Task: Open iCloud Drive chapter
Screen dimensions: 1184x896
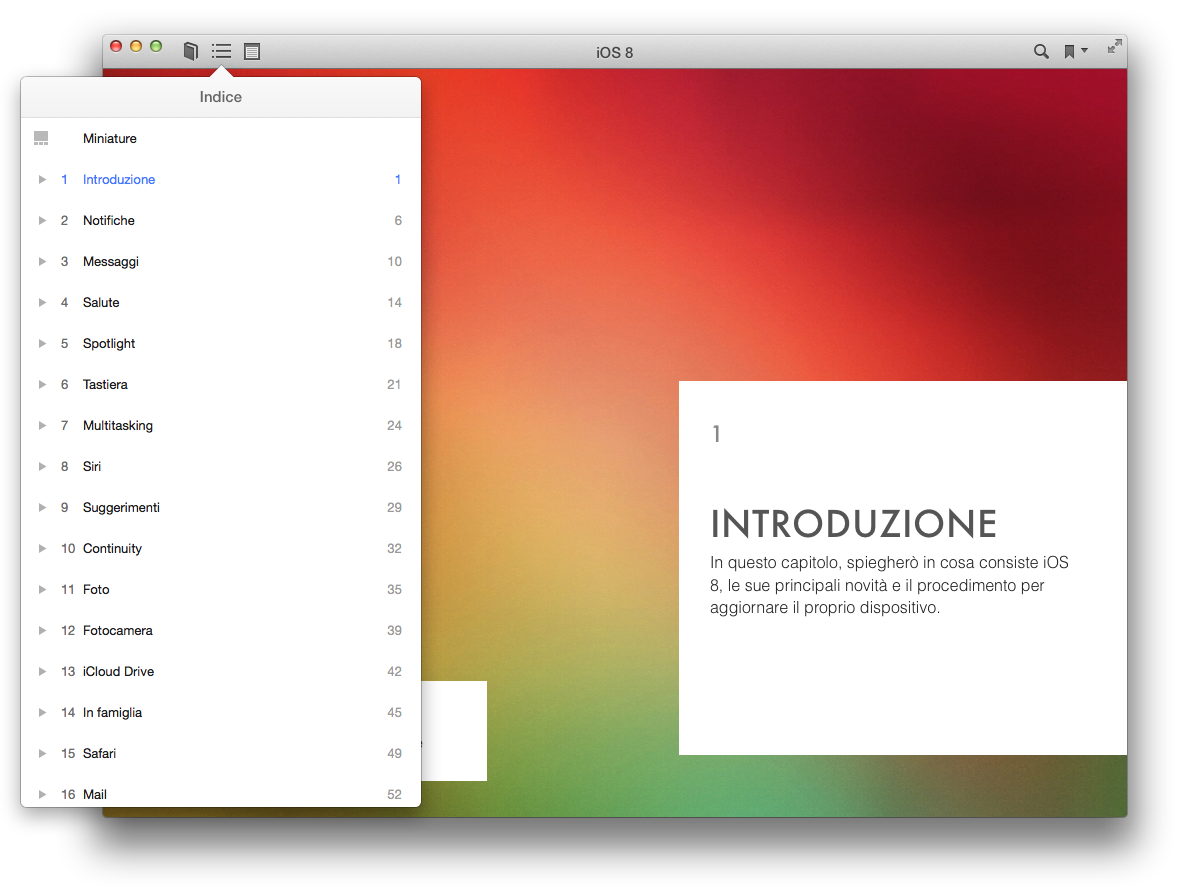Action: tap(119, 672)
